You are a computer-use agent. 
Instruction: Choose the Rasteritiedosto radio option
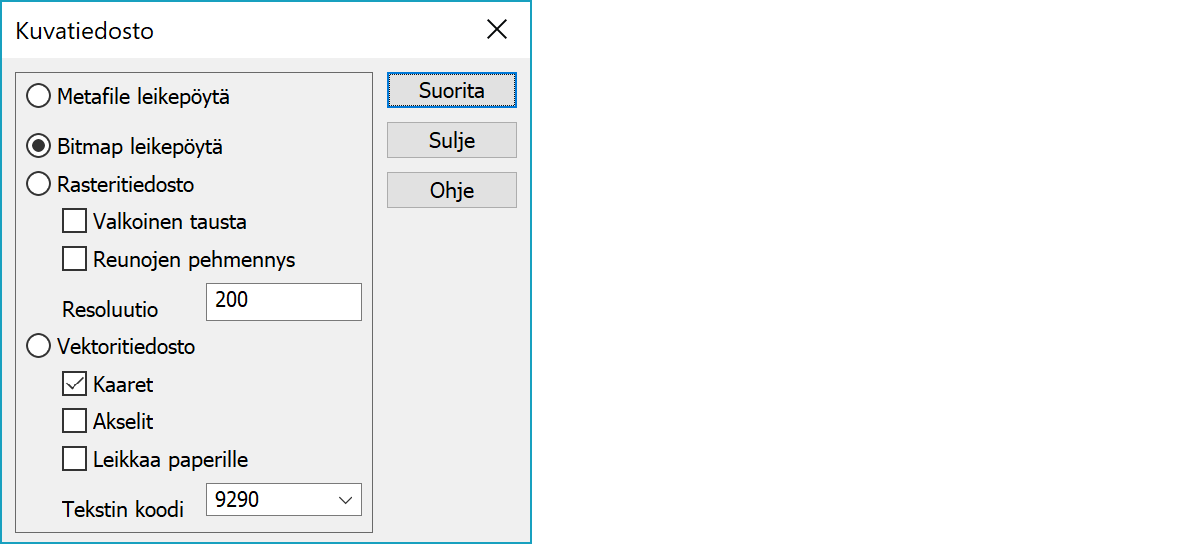(x=39, y=185)
